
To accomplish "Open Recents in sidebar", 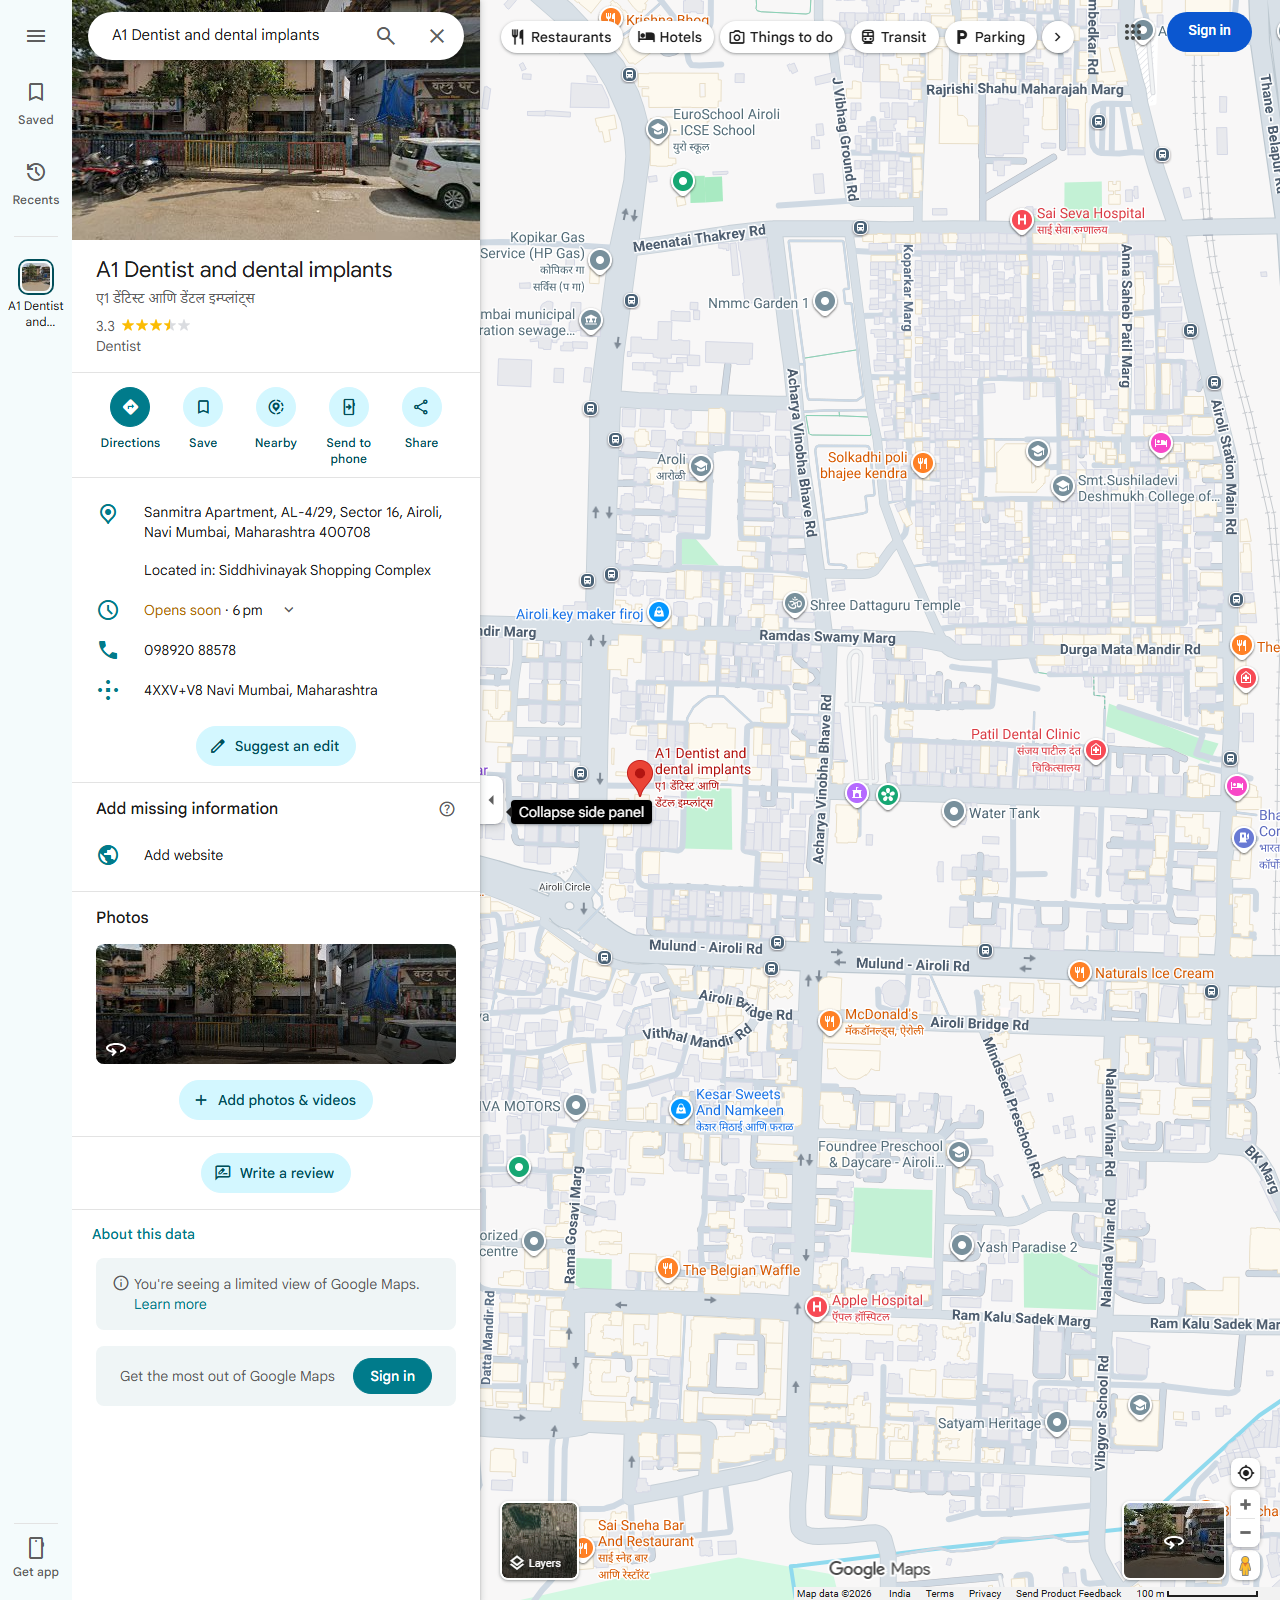I will point(36,184).
